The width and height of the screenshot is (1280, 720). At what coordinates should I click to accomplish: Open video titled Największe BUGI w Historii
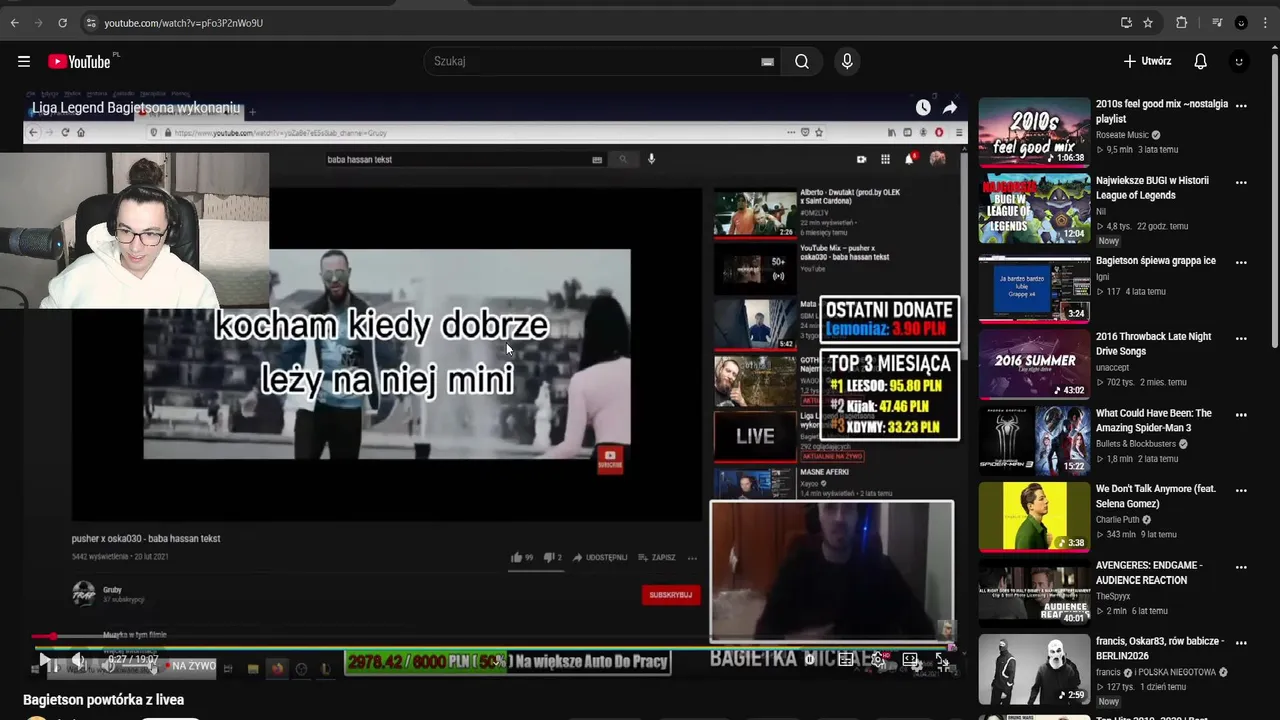click(1152, 188)
